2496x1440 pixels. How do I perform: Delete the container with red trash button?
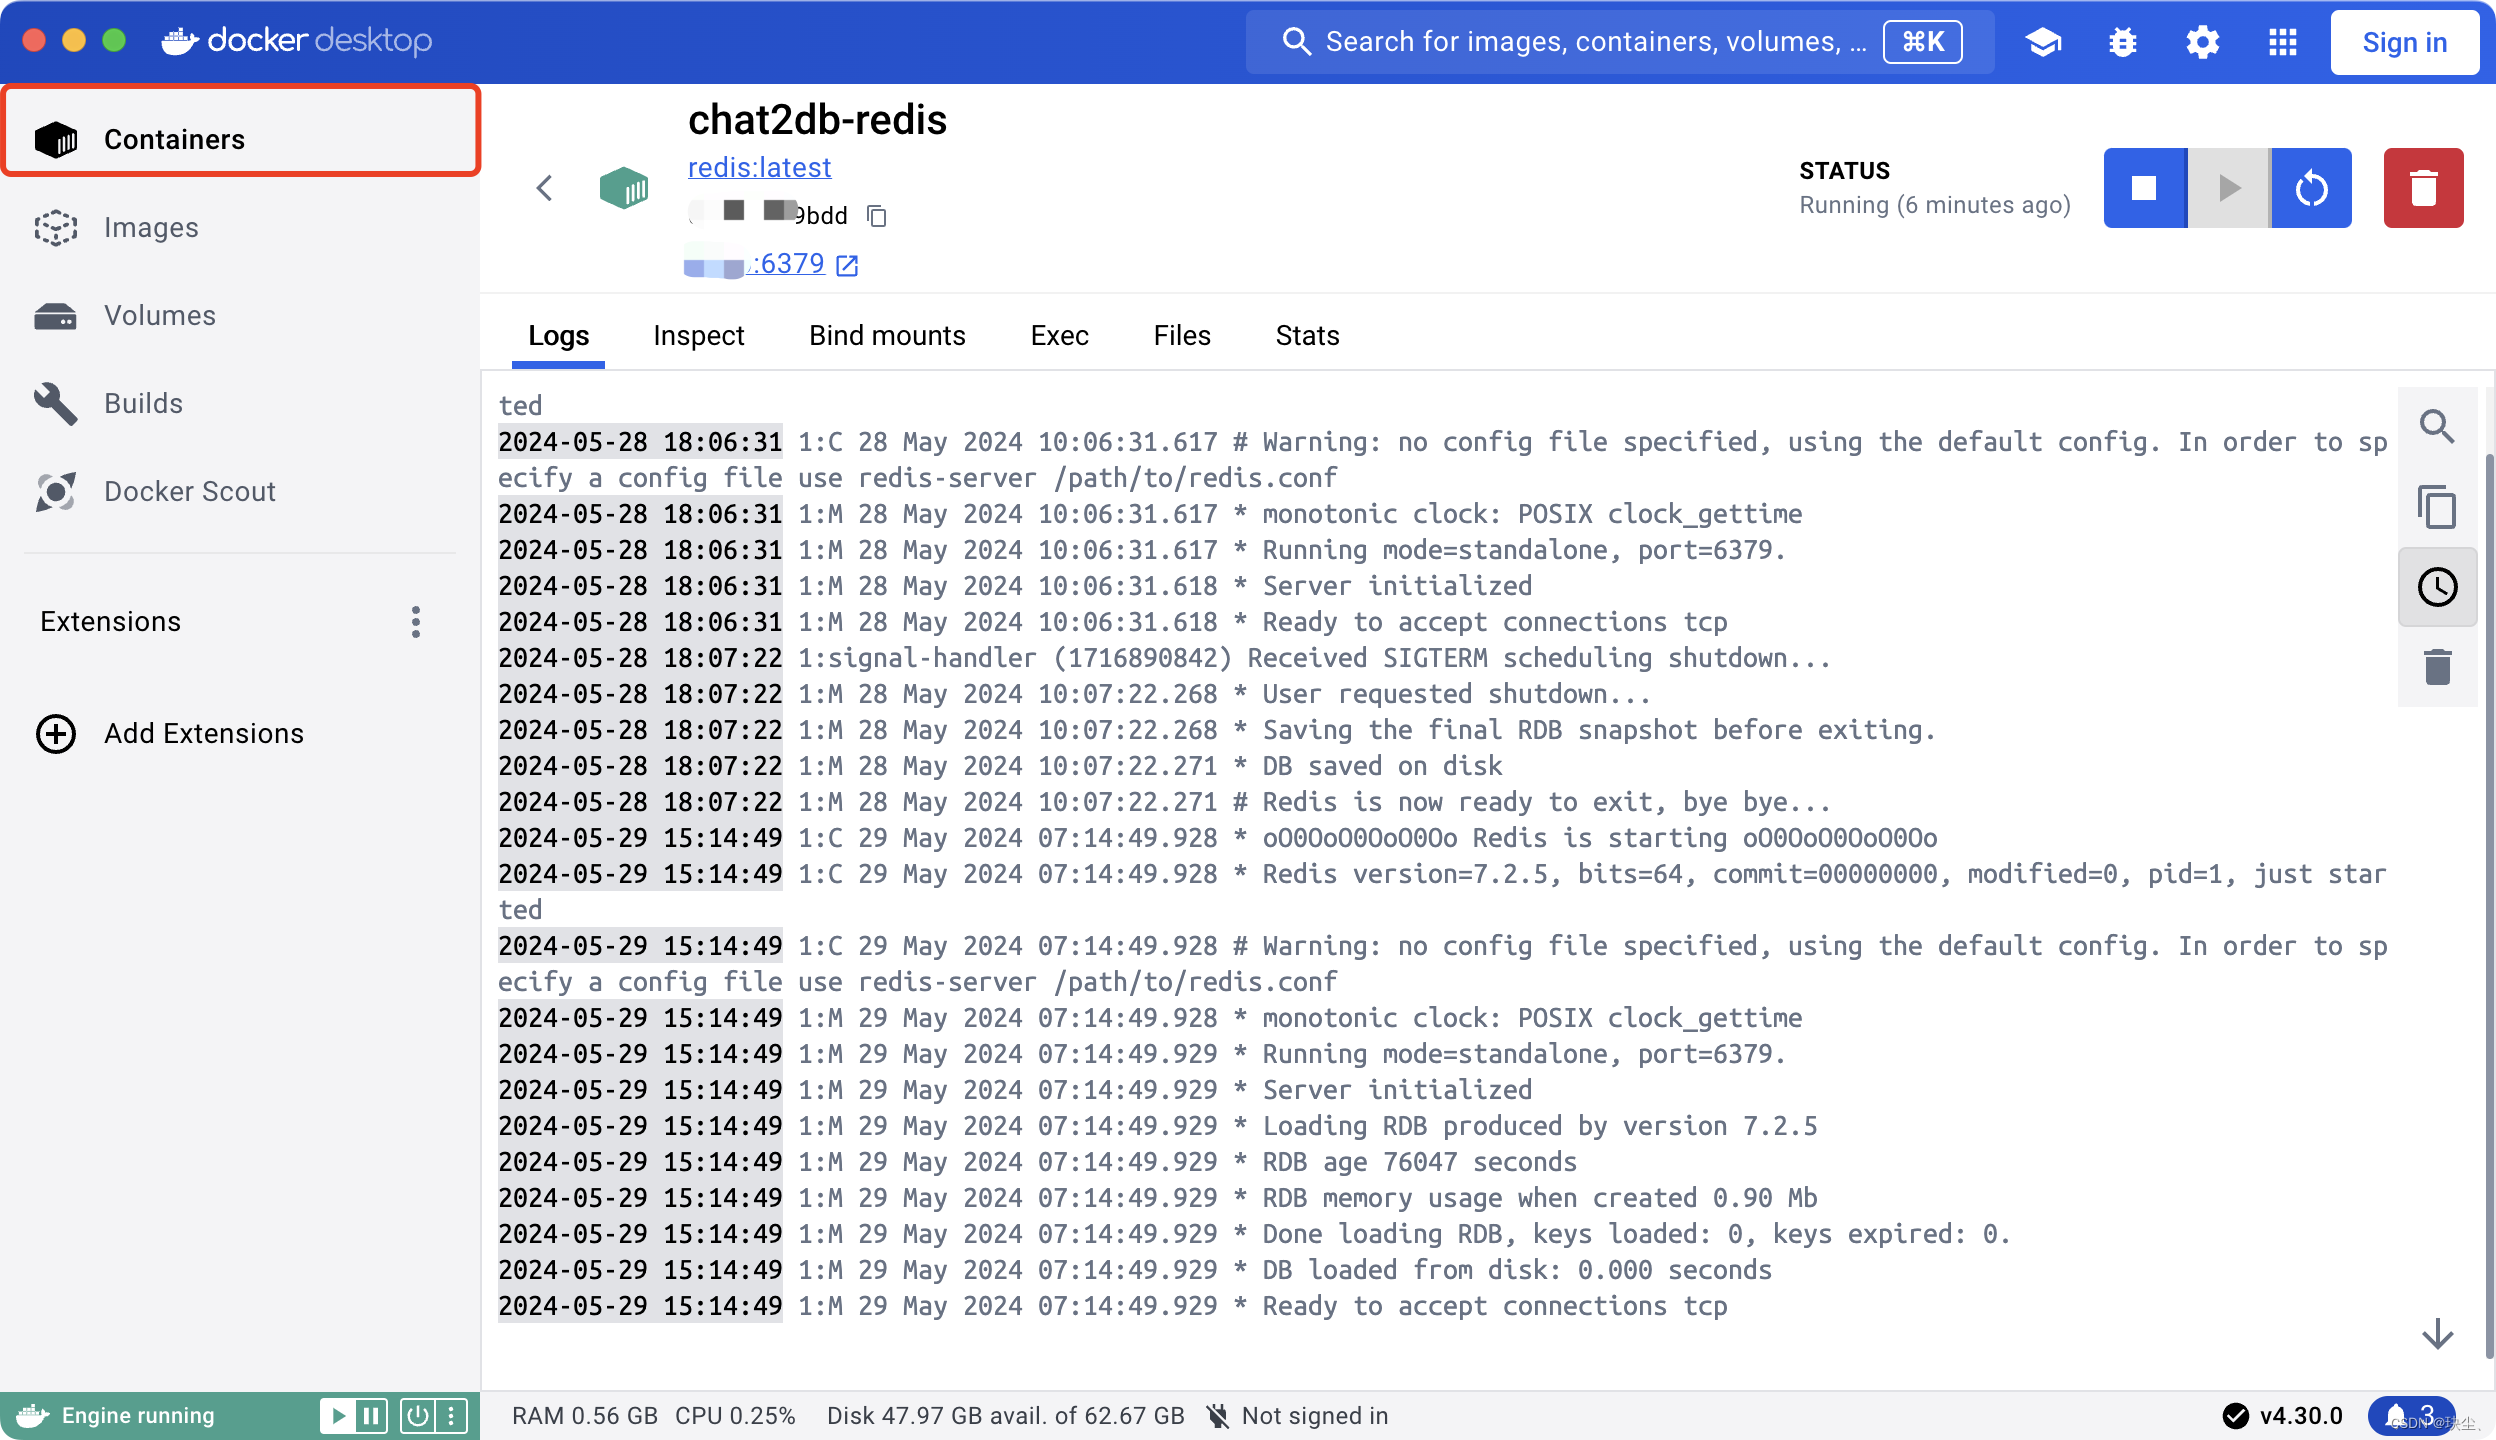2423,188
